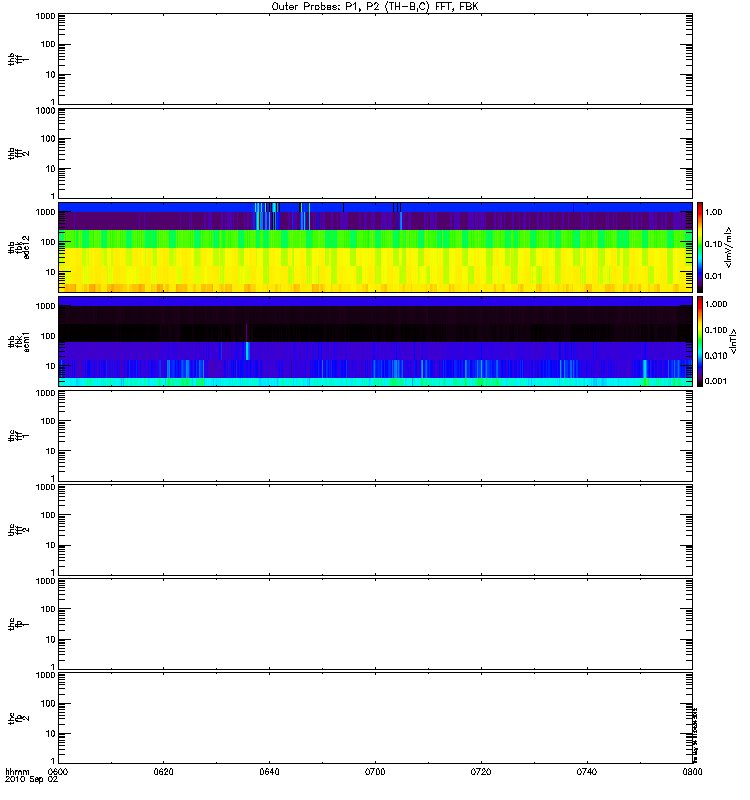
Task: Click the 0.100 value on scm1 color bar
Action: (716, 330)
